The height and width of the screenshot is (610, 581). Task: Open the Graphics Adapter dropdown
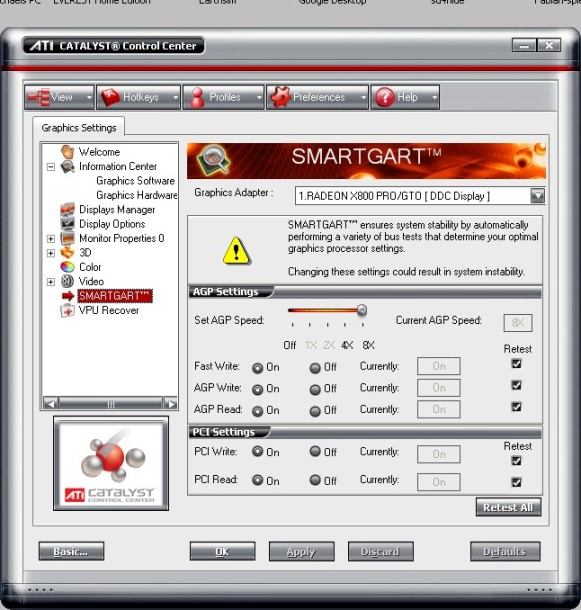coord(537,196)
